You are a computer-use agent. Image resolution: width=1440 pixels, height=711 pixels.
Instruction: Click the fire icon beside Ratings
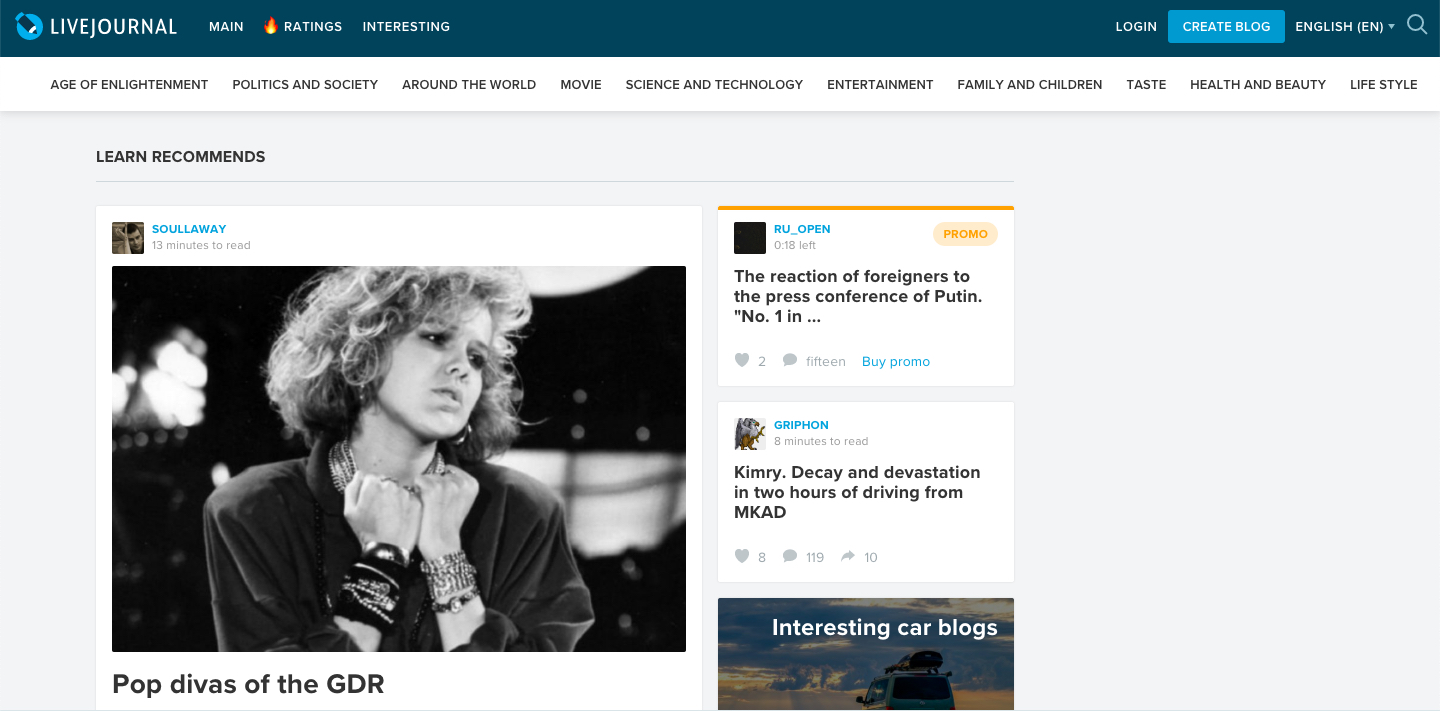click(271, 26)
